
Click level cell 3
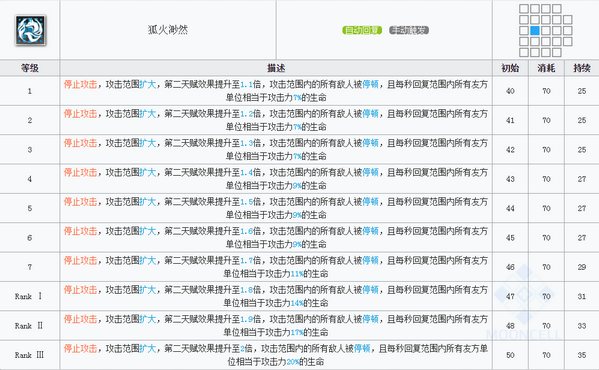tap(30, 150)
